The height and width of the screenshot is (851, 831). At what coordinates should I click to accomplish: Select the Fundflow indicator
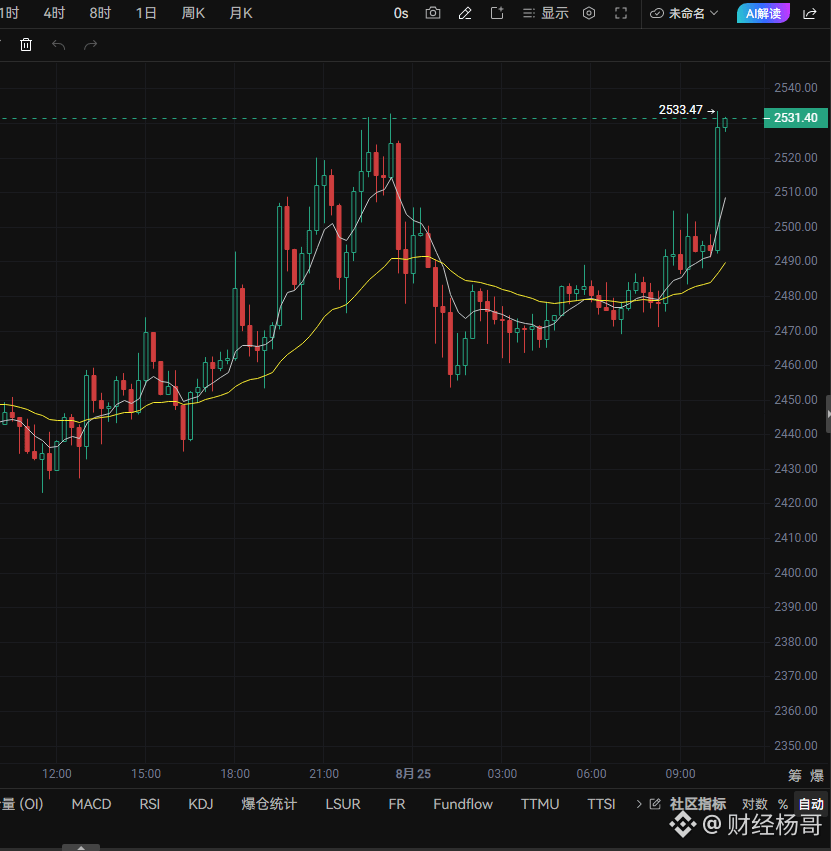(x=463, y=804)
